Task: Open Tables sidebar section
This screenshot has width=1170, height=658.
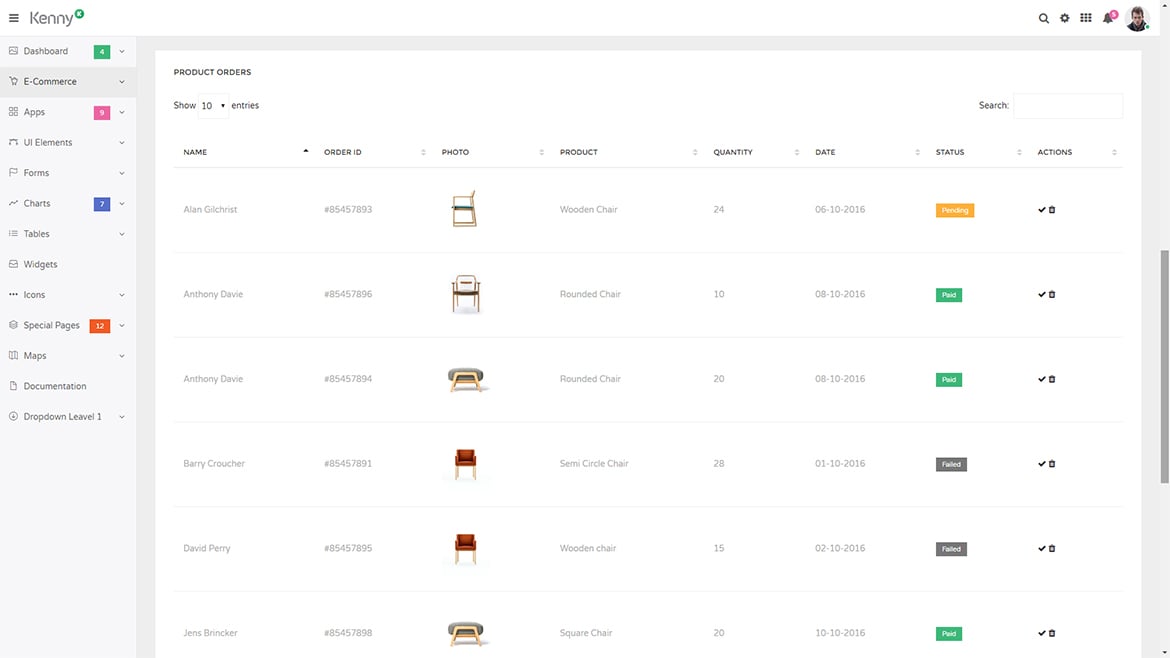Action: click(68, 234)
